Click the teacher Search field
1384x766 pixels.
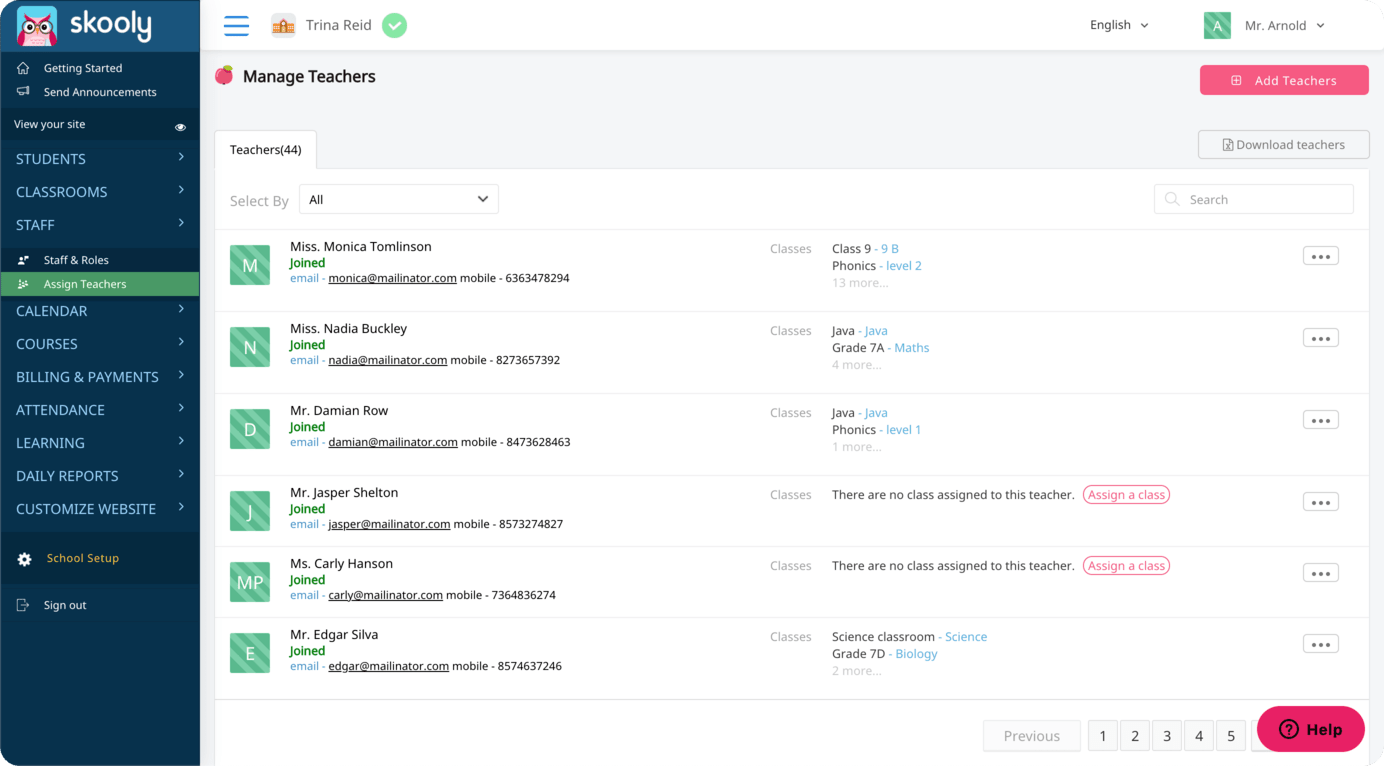(x=1254, y=200)
